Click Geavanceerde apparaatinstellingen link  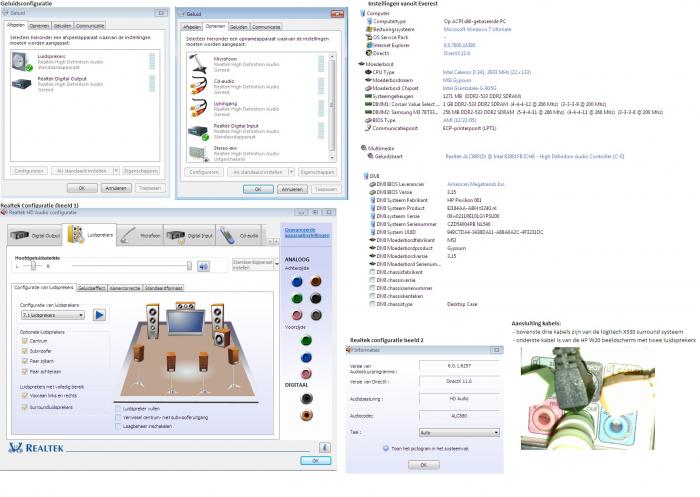click(307, 232)
